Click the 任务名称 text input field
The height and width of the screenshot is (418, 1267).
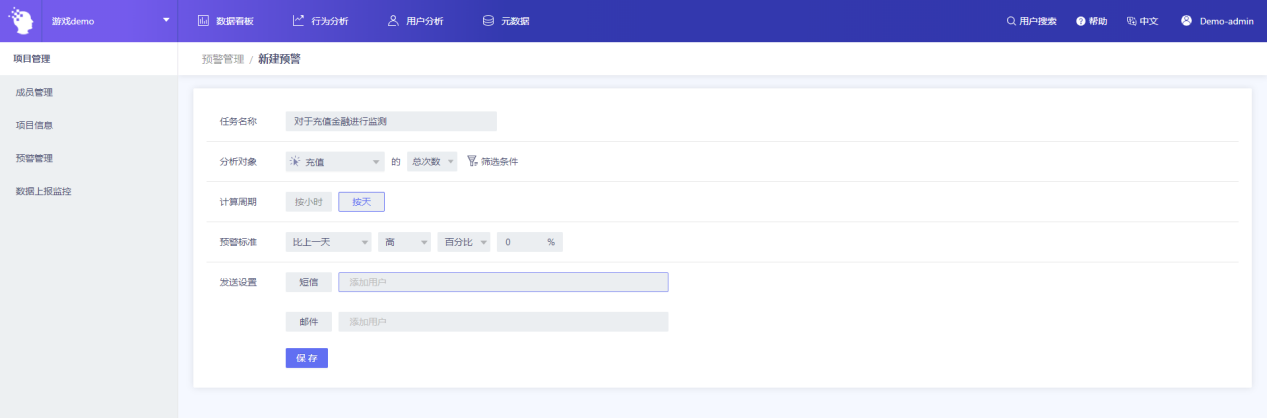click(x=390, y=121)
